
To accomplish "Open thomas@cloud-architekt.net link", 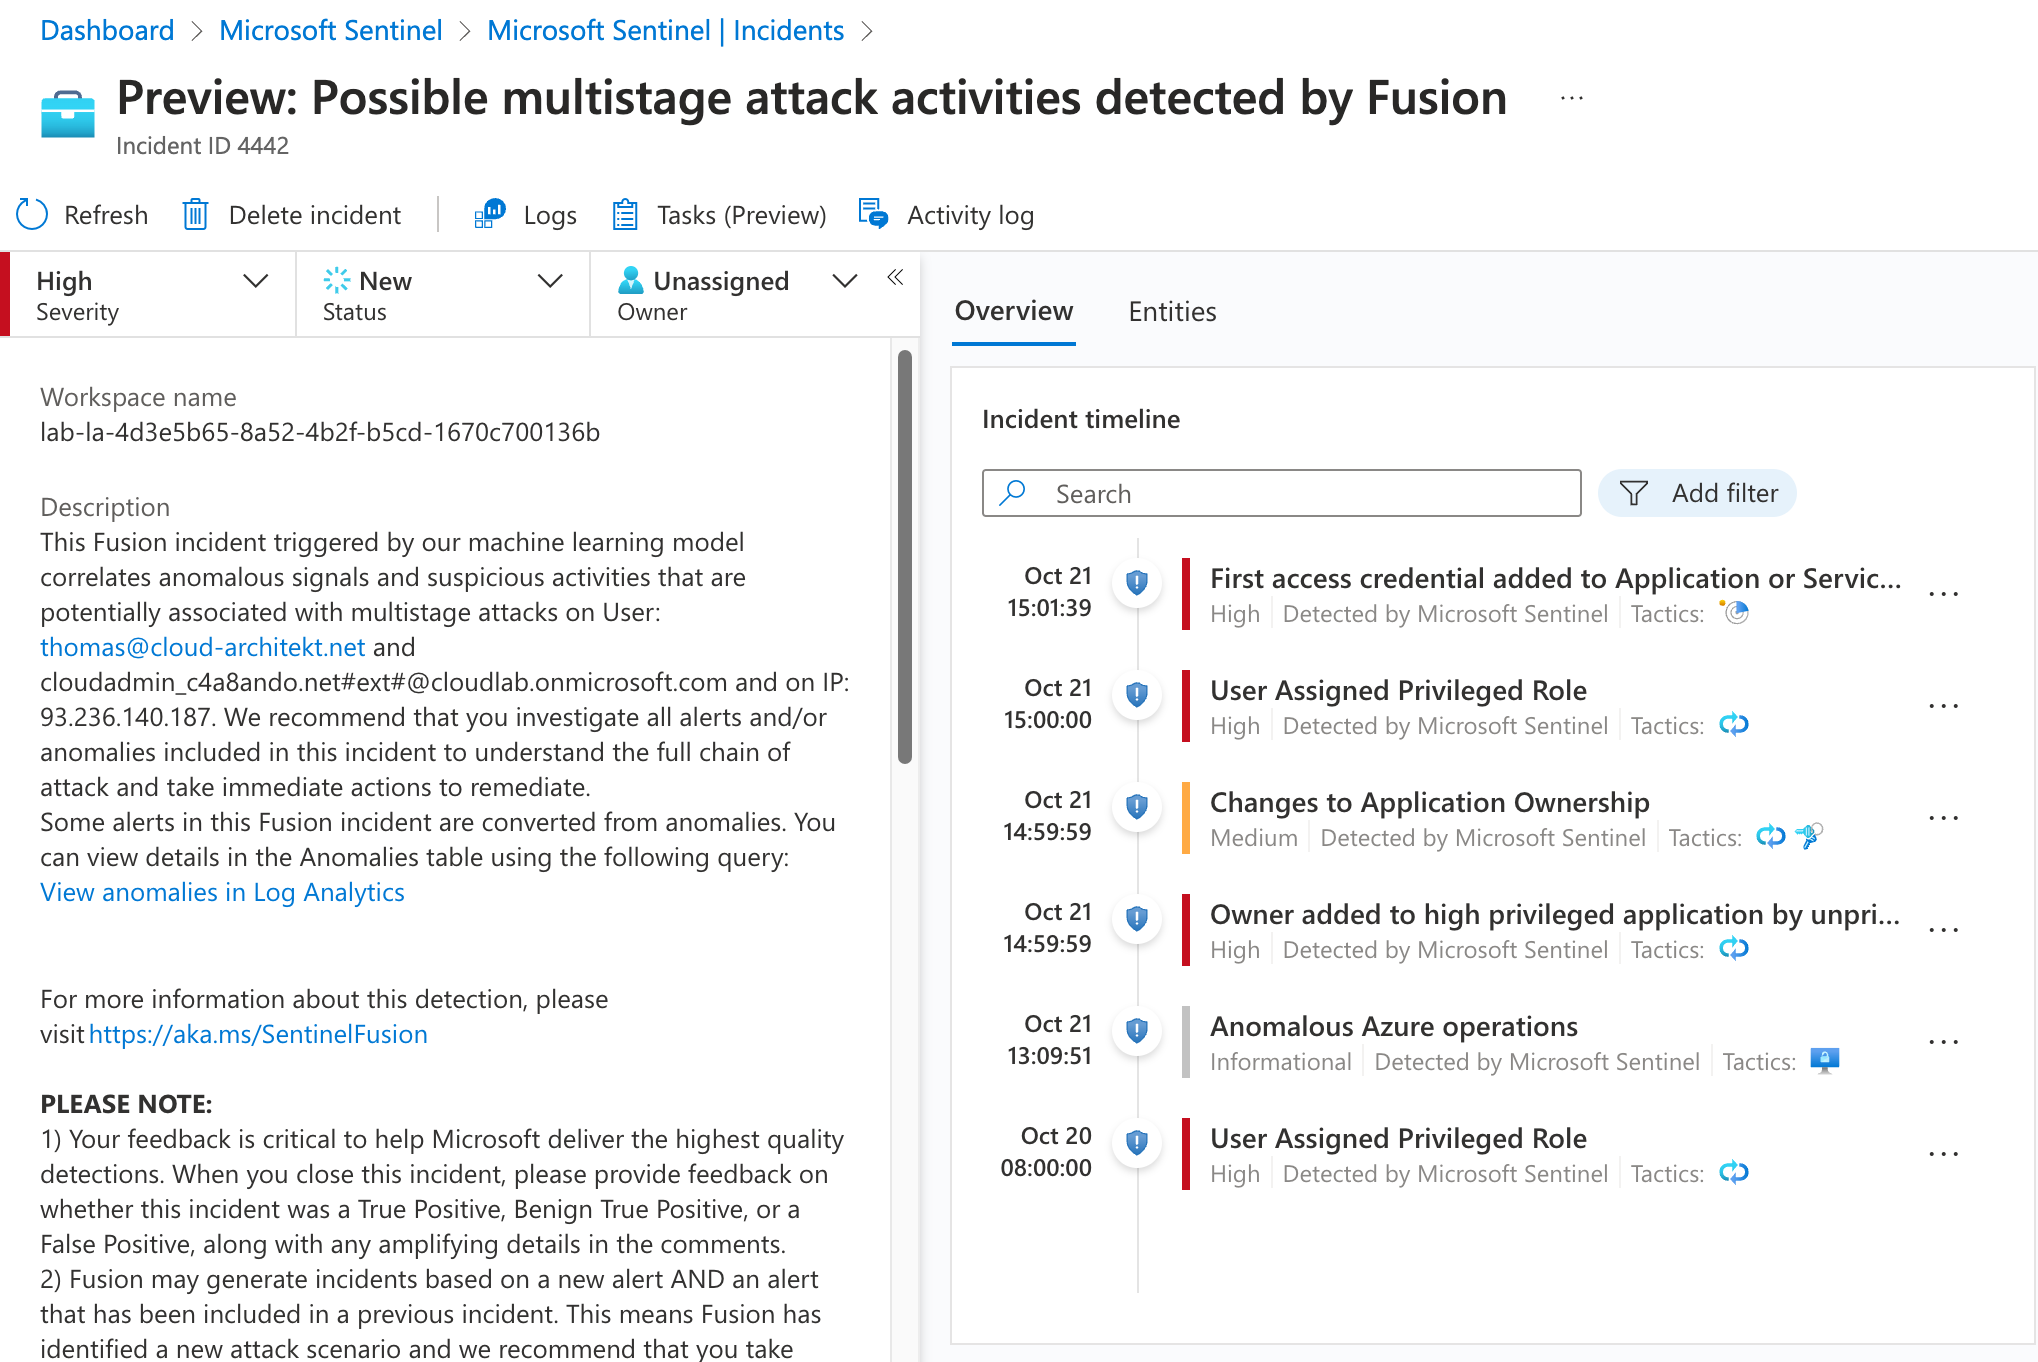I will point(203,647).
